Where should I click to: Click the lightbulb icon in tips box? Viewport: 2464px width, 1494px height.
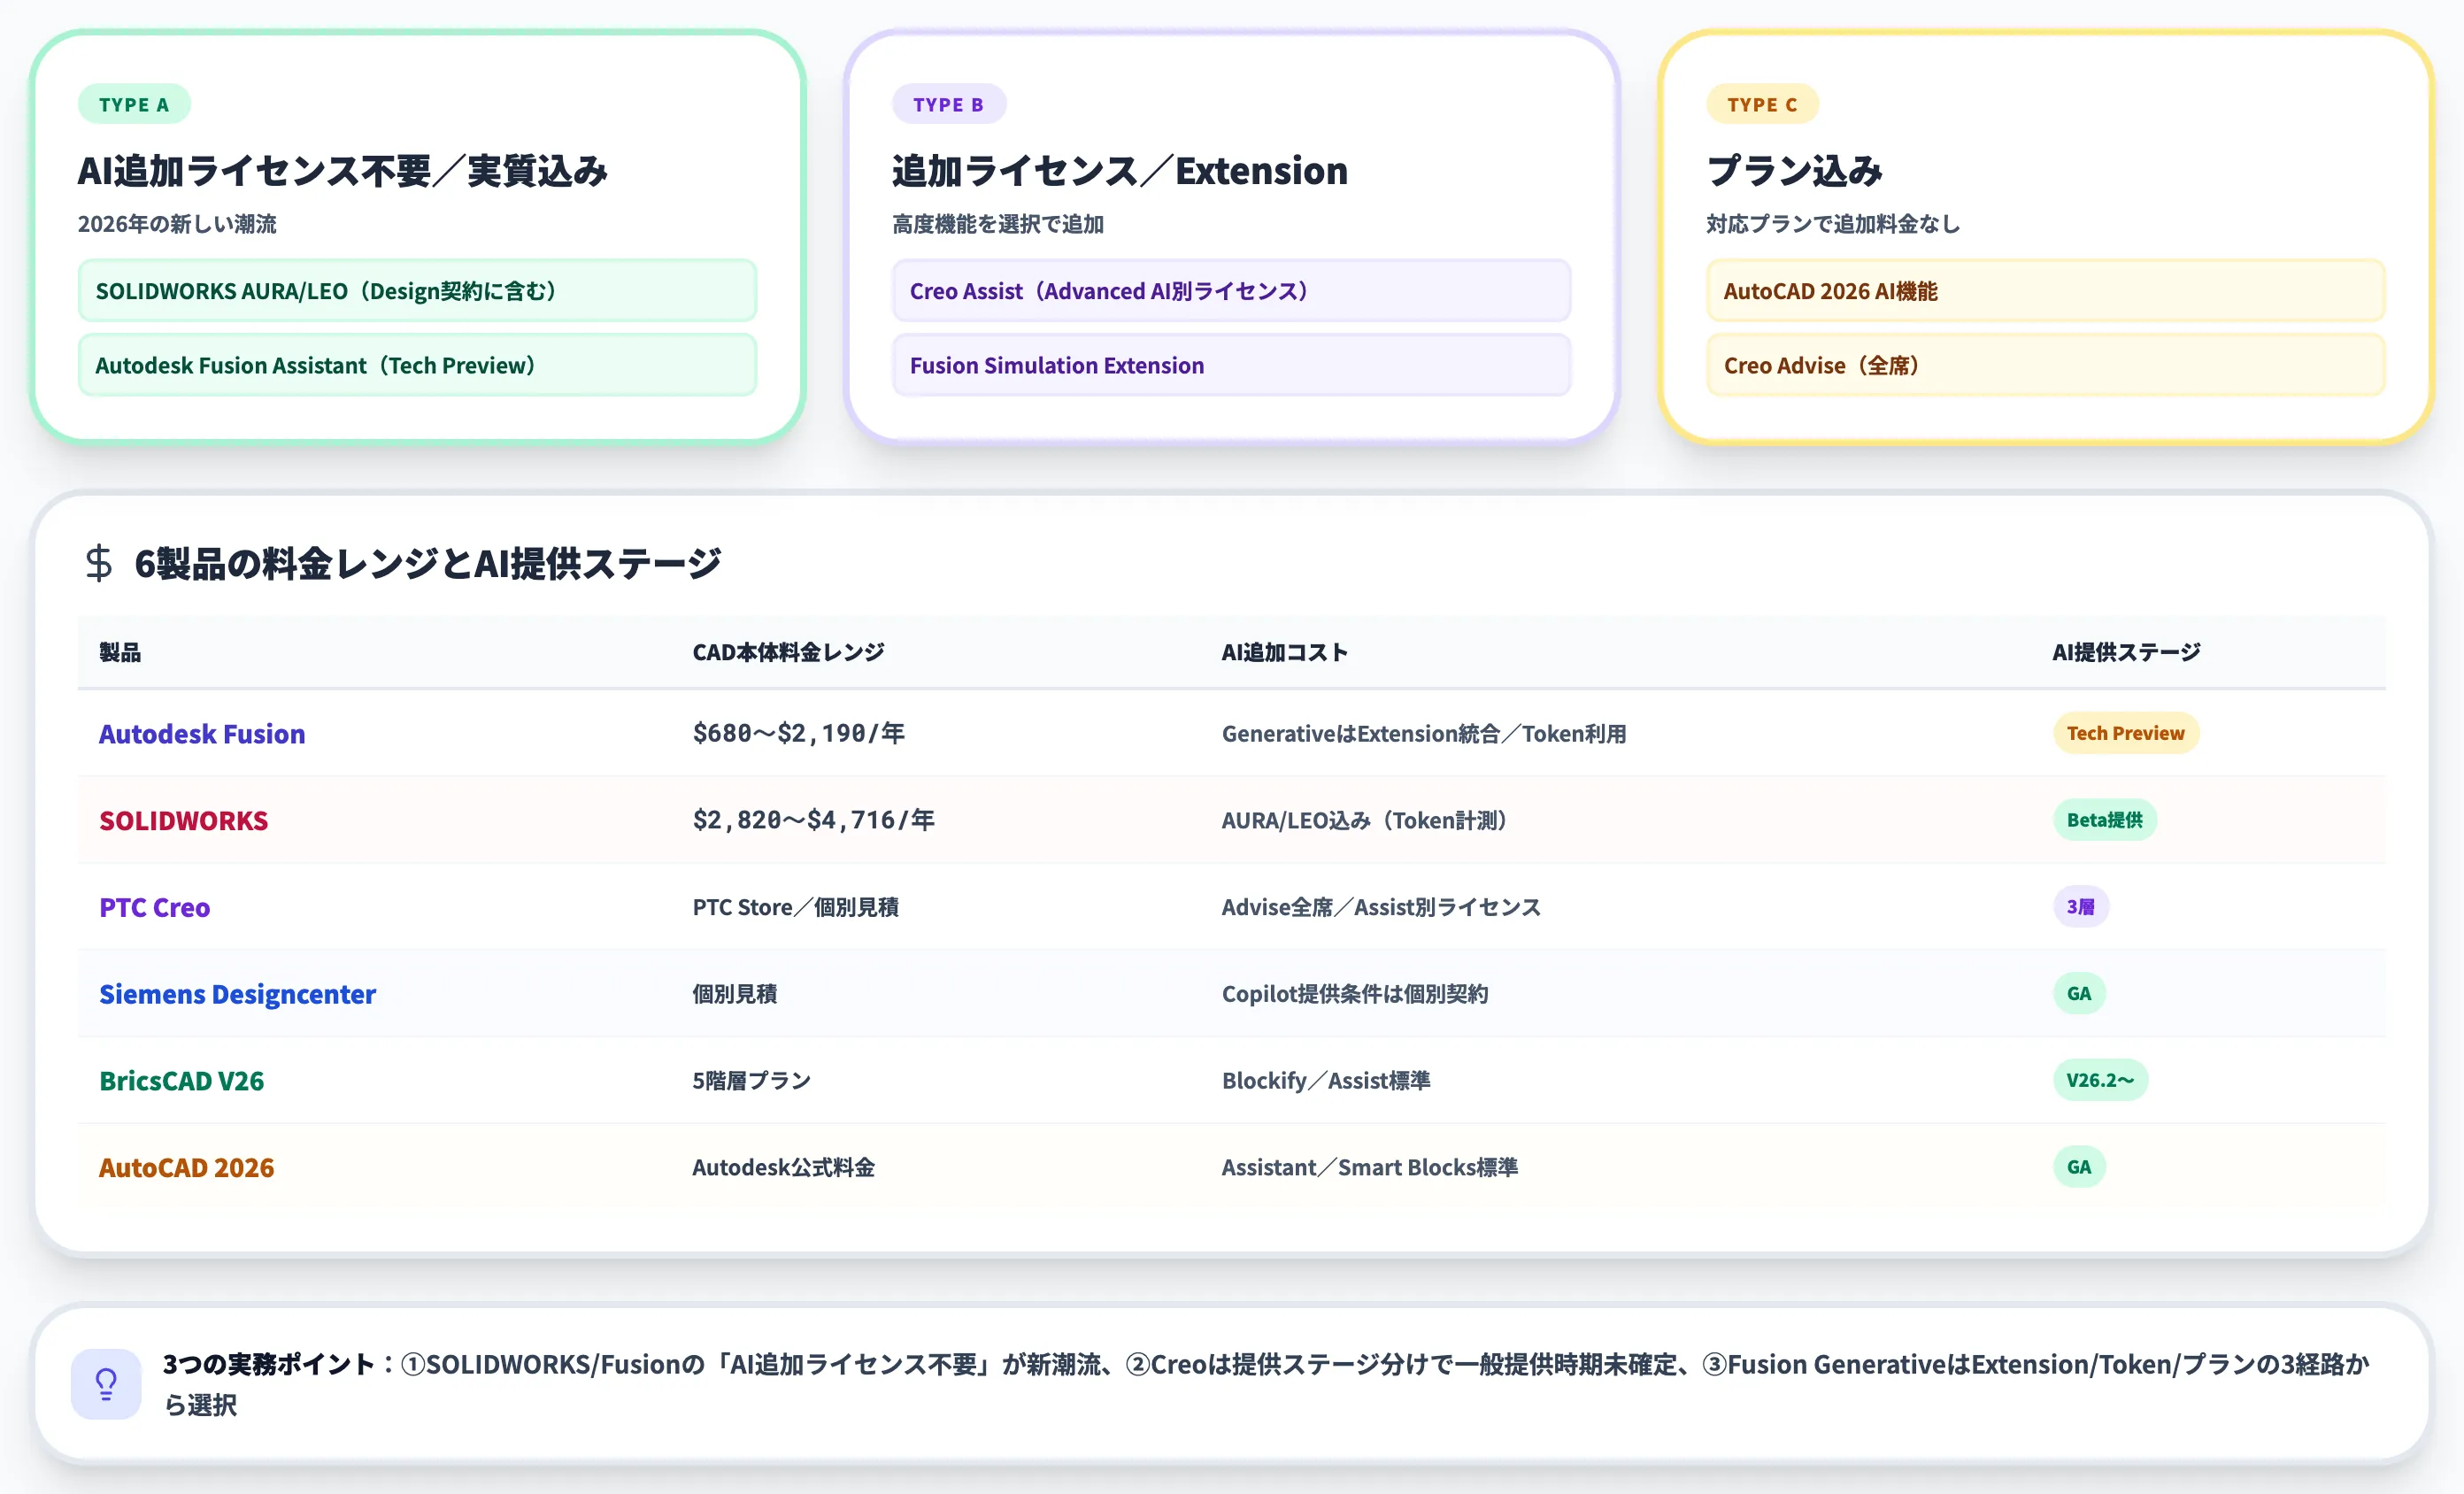(106, 1384)
